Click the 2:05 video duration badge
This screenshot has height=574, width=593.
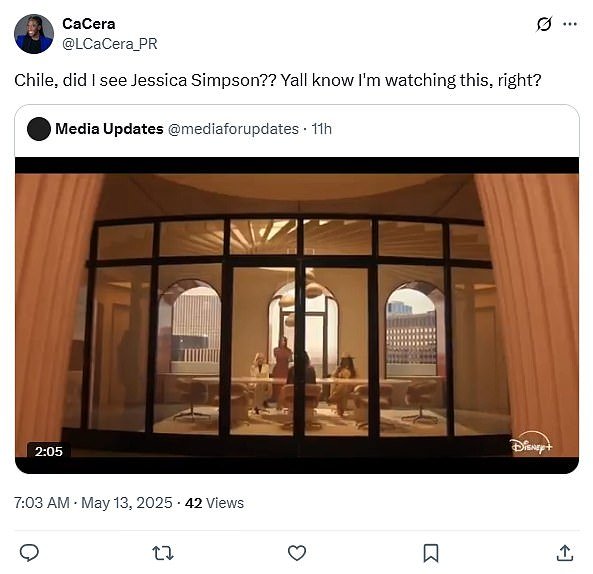48,451
